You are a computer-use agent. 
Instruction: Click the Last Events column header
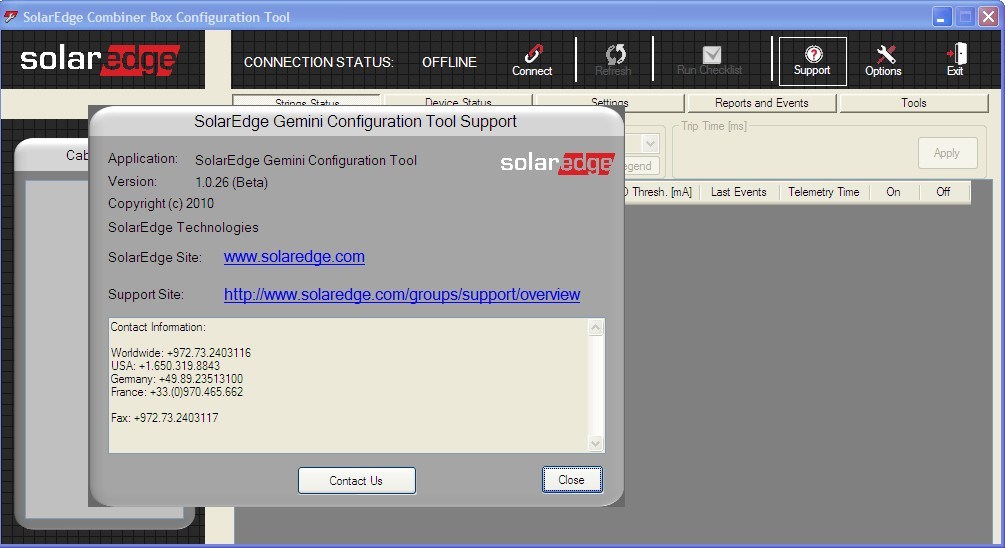[738, 192]
